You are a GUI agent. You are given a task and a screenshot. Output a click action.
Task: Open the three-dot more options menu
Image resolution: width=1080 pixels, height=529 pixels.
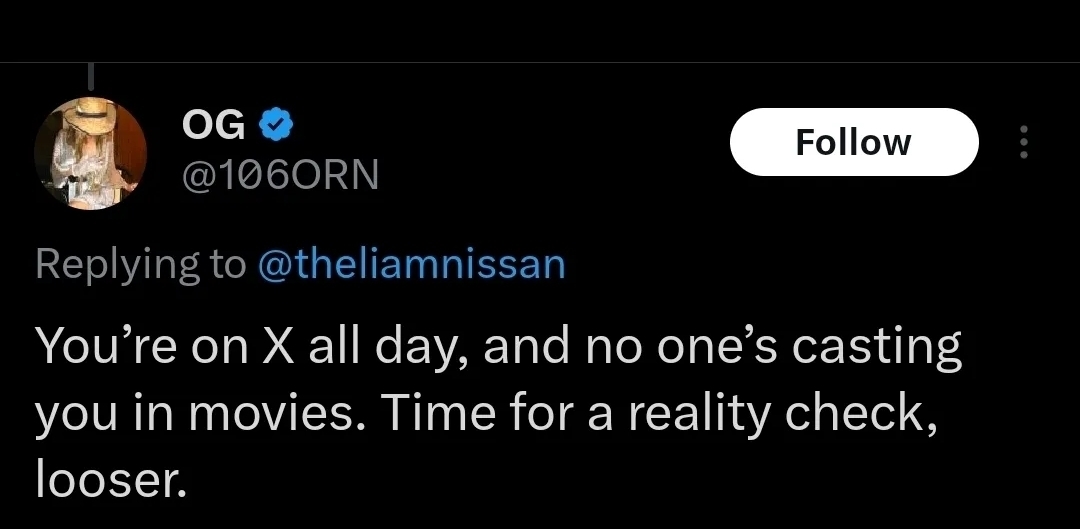(x=1022, y=141)
